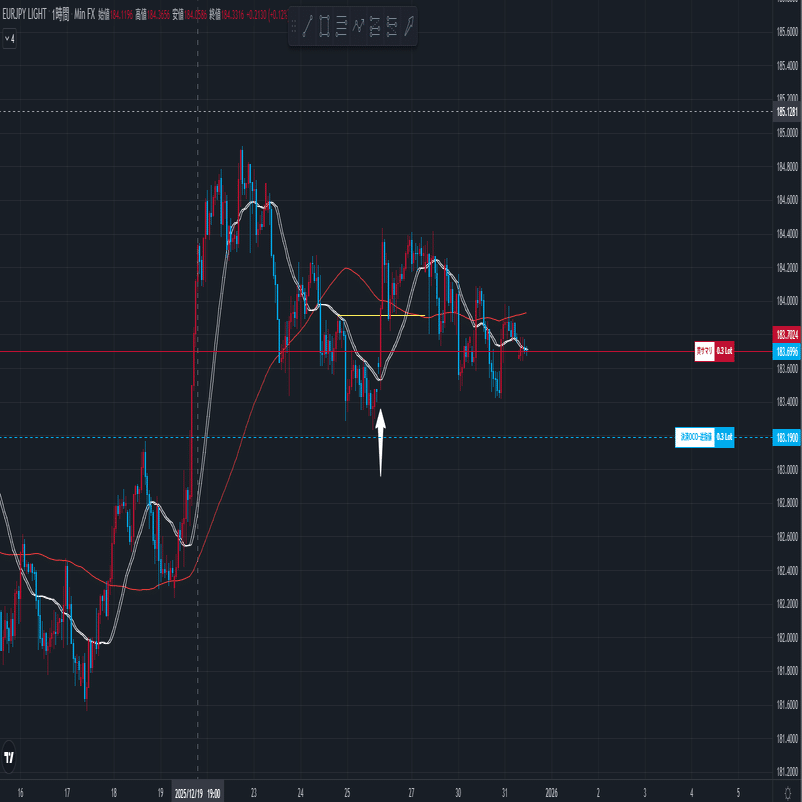
Task: Click the 183.1900 stop price tag
Action: point(786,438)
